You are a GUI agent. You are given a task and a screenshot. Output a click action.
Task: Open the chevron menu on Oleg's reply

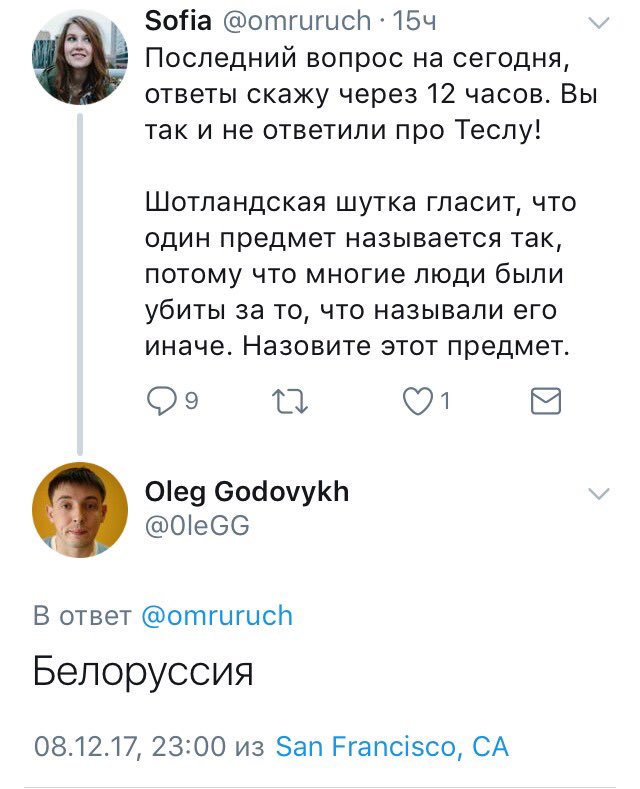tap(598, 493)
